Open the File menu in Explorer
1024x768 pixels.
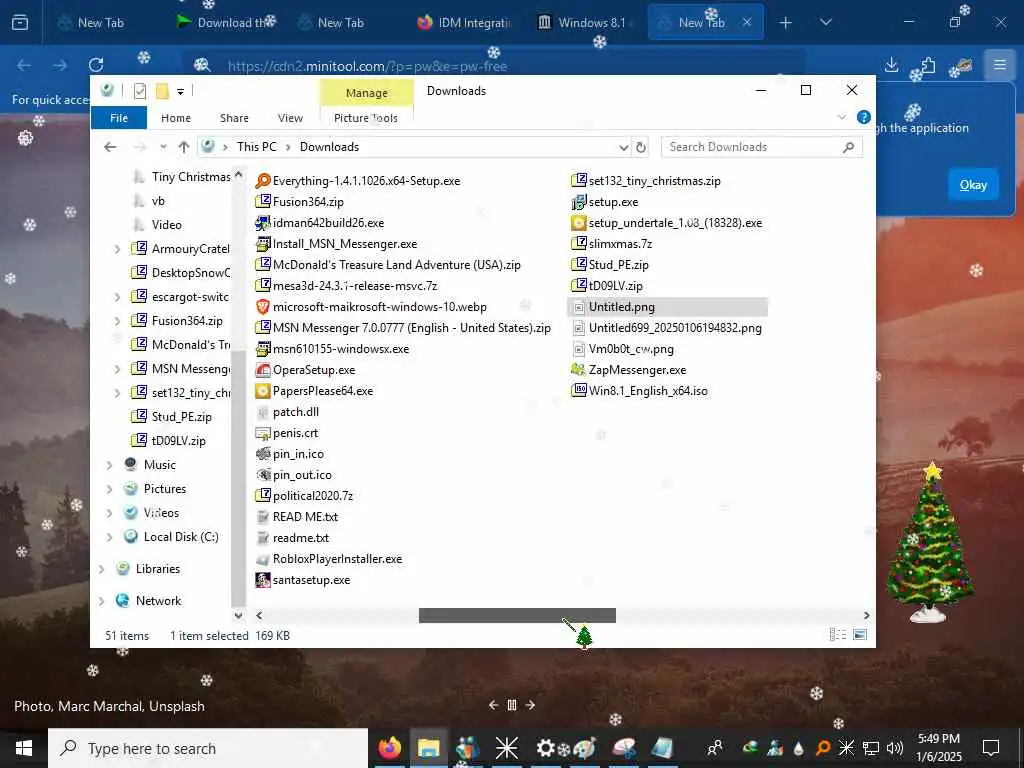tap(119, 118)
